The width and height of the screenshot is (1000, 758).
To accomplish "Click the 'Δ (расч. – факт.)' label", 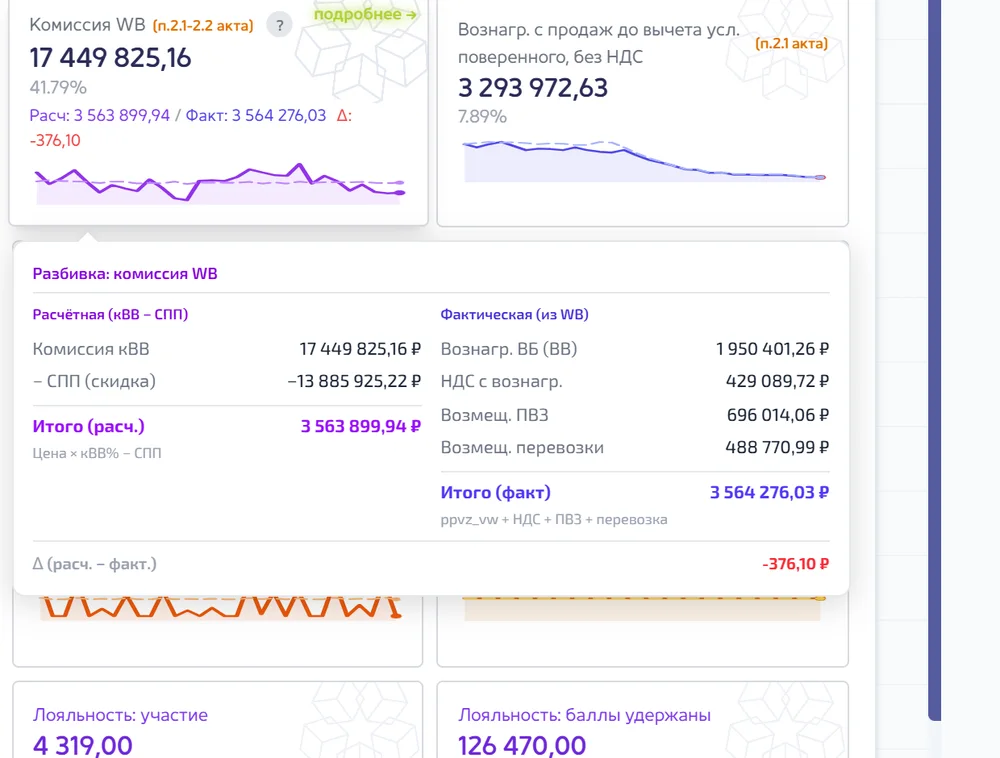I will tap(94, 564).
